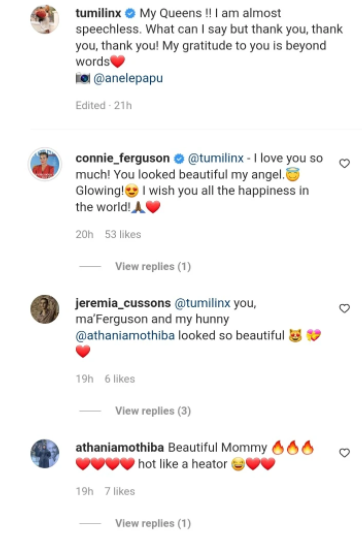Click the tumilinx username
Viewport: 362px width, 545px height.
click(x=98, y=13)
